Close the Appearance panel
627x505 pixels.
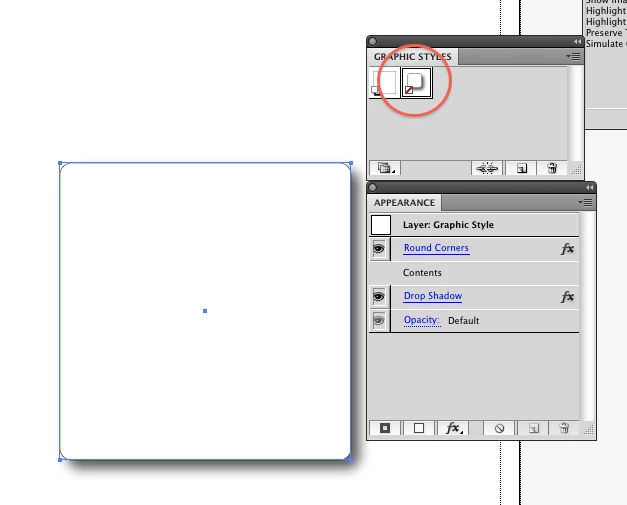coord(373,188)
